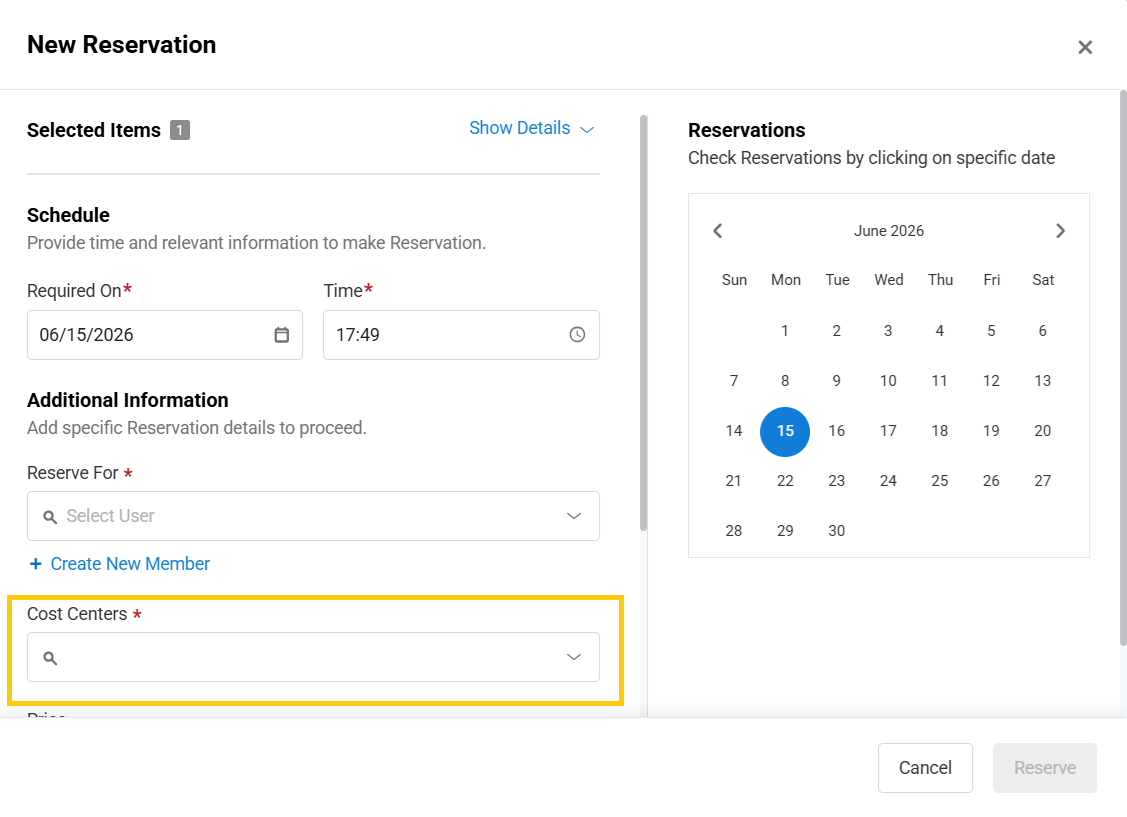Select June 15 highlighted date
Screen dimensions: 1127x817
pos(785,431)
